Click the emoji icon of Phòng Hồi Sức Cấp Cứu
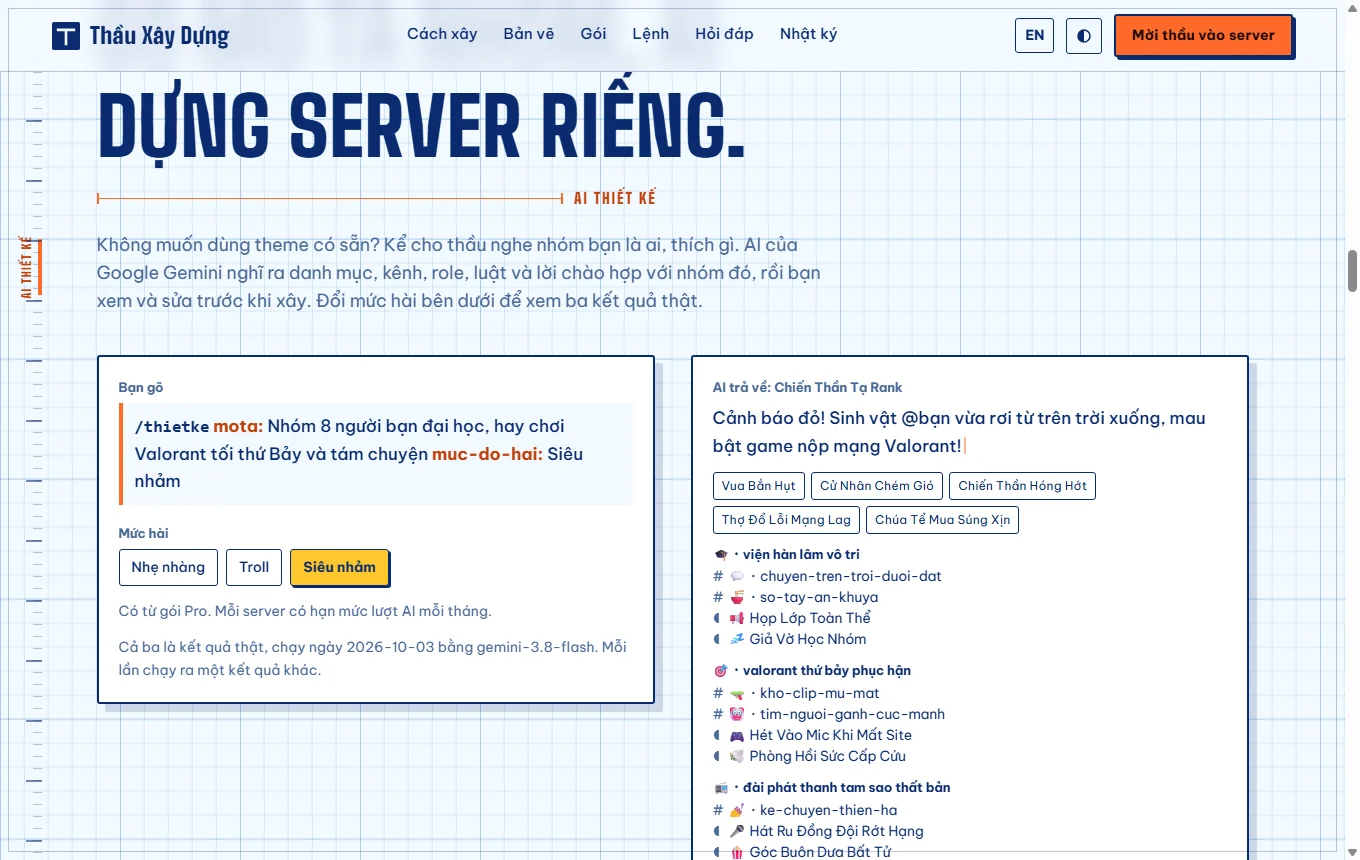Image resolution: width=1360 pixels, height=860 pixels. (737, 756)
